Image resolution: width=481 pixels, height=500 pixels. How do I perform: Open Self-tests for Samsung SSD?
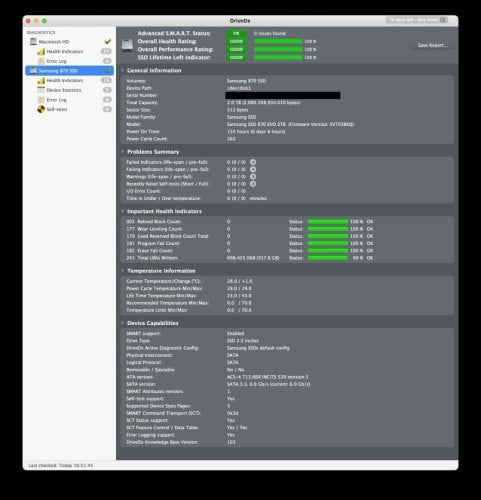tap(56, 109)
